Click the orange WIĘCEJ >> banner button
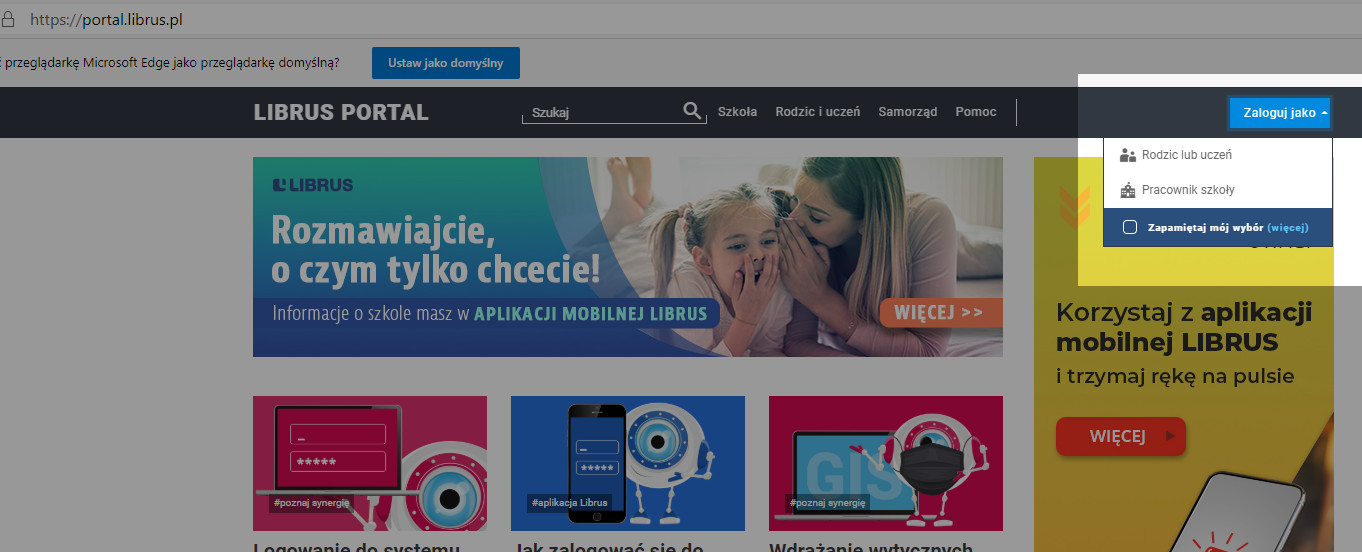Screen dimensions: 1362x552 pyautogui.click(x=940, y=312)
